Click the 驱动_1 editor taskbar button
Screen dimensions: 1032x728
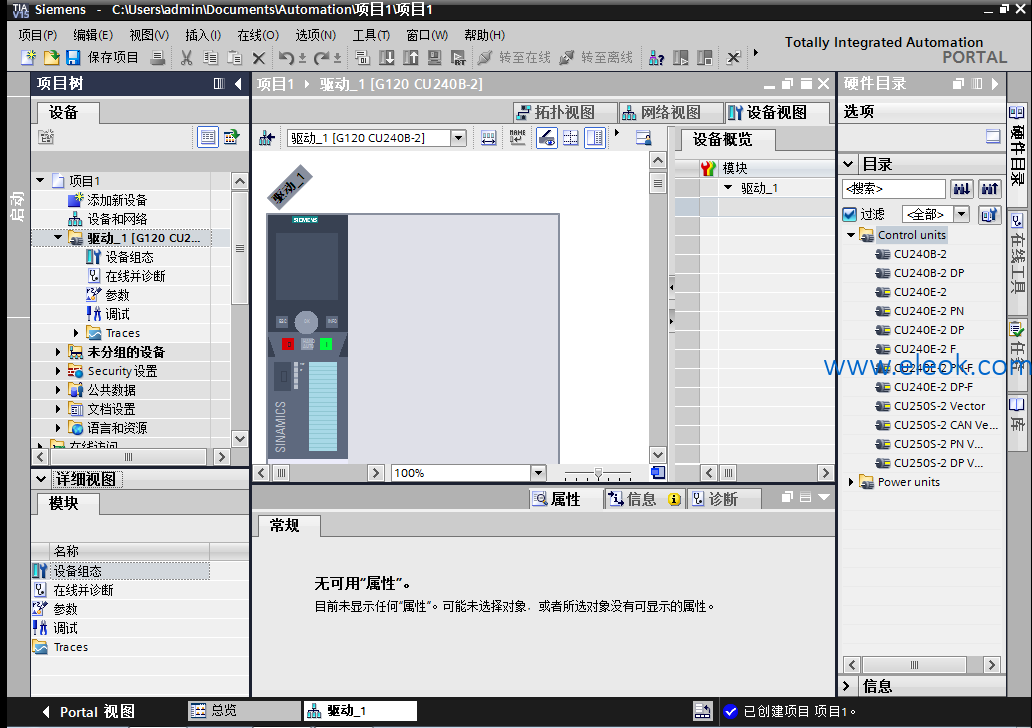pos(360,711)
